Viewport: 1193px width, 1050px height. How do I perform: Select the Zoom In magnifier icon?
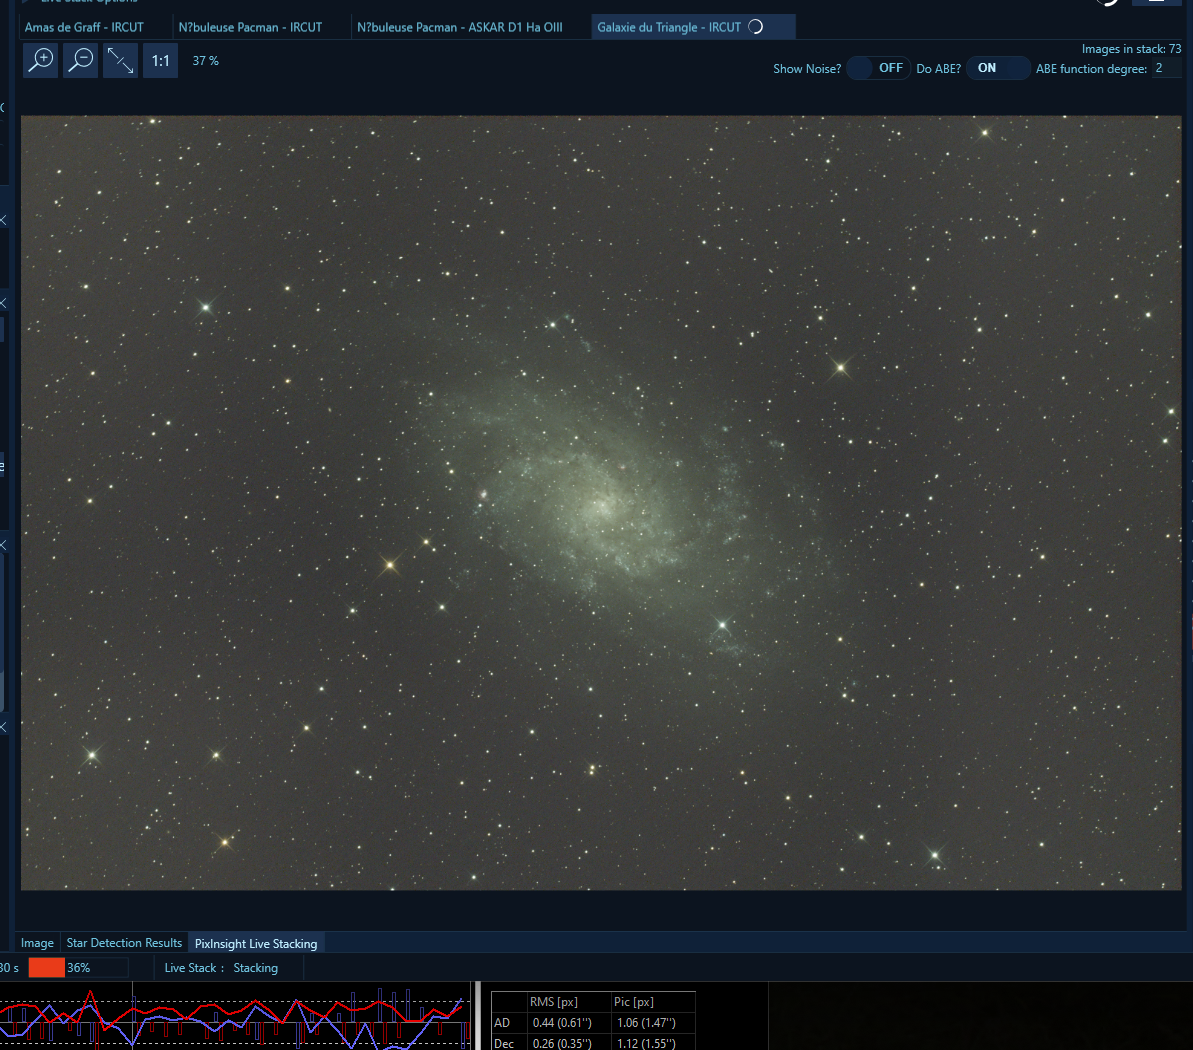[x=39, y=60]
